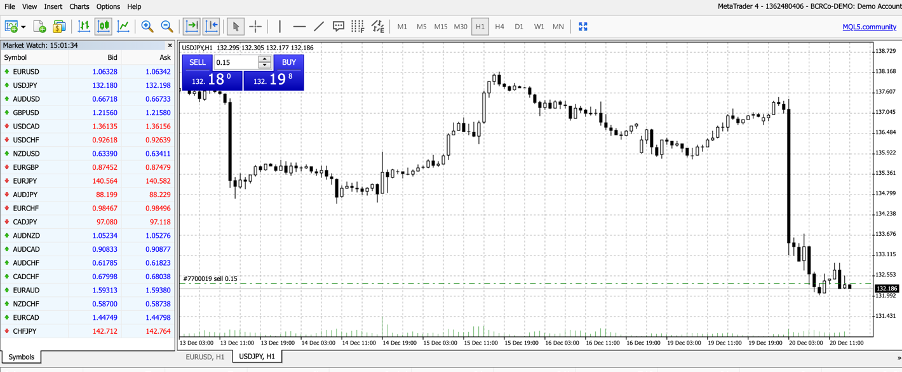Click the Profiles icon in toolbar

40,26
